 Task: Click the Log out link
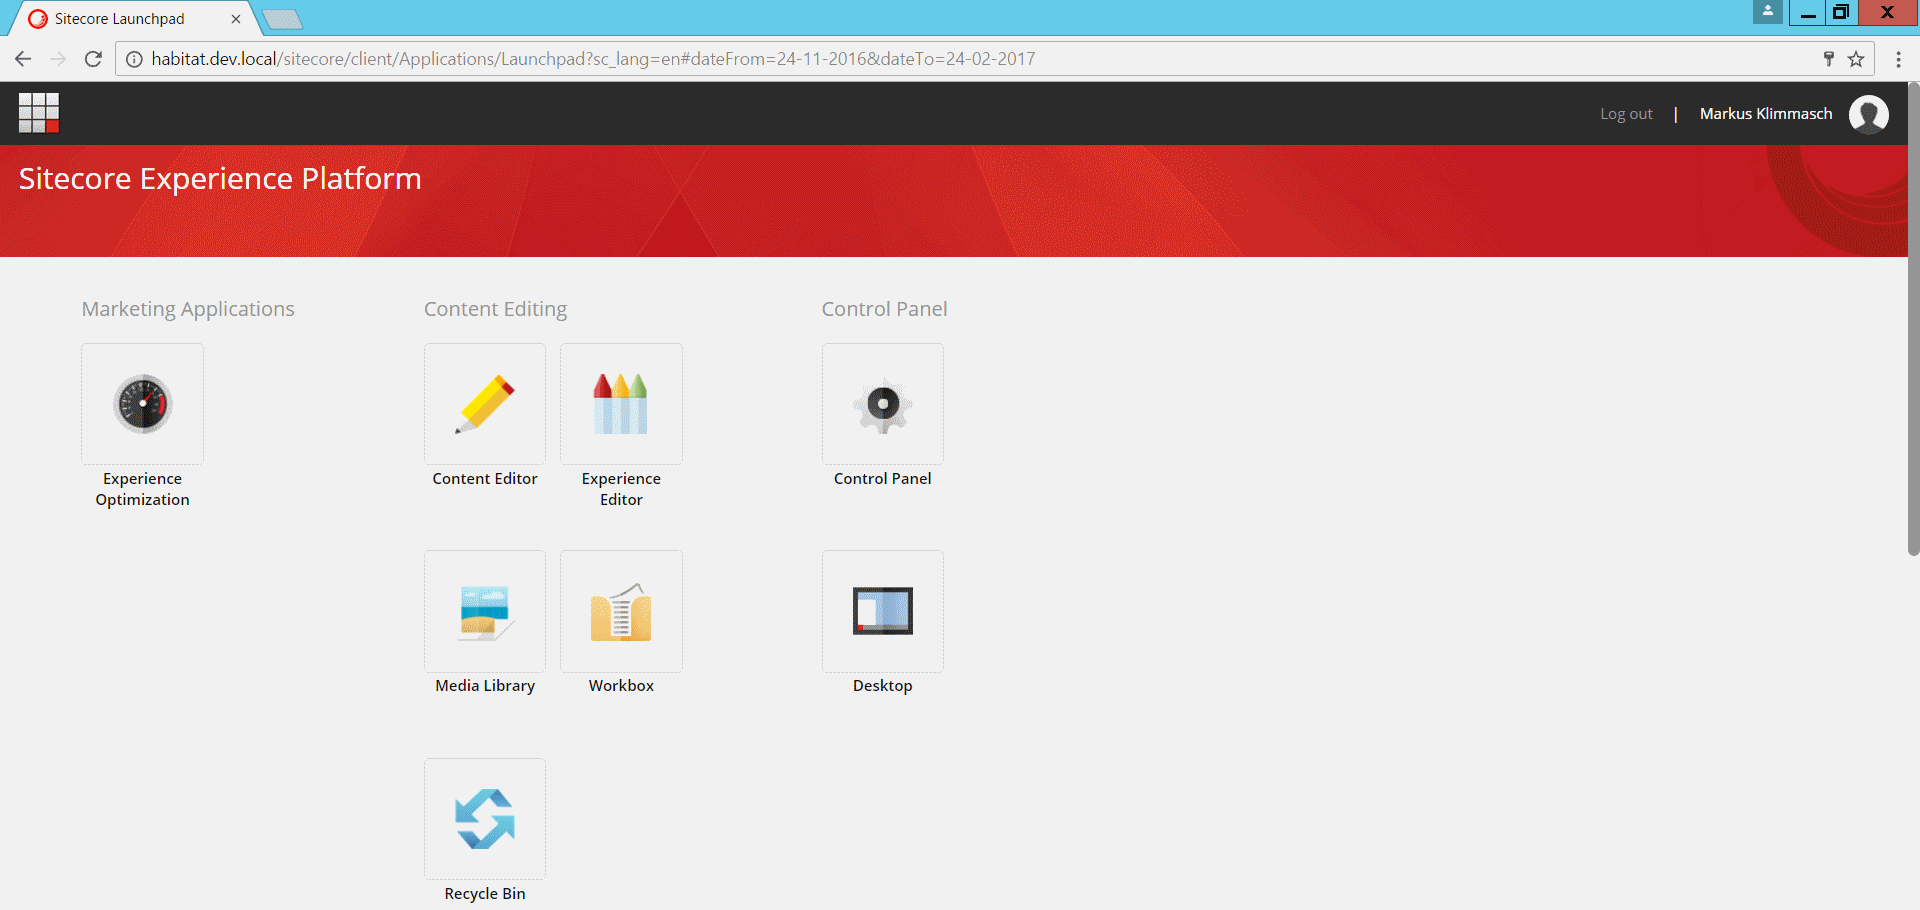1626,114
